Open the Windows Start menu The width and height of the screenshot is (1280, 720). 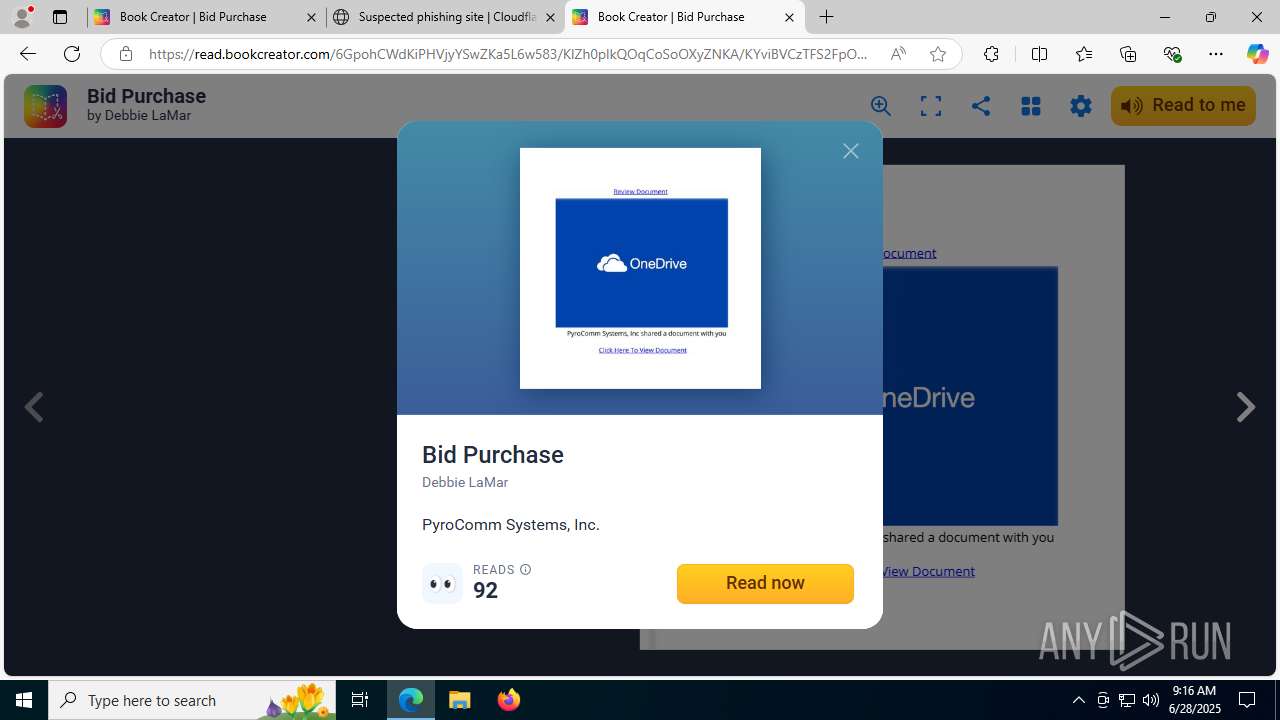24,700
